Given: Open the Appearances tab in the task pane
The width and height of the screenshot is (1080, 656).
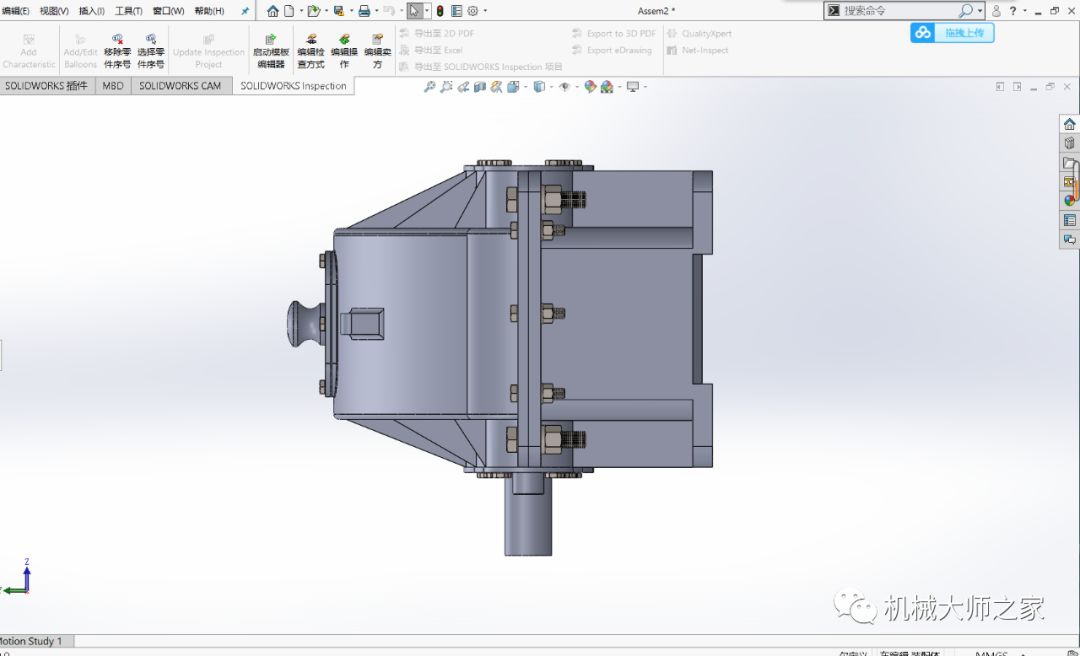Looking at the screenshot, I should click(1069, 201).
